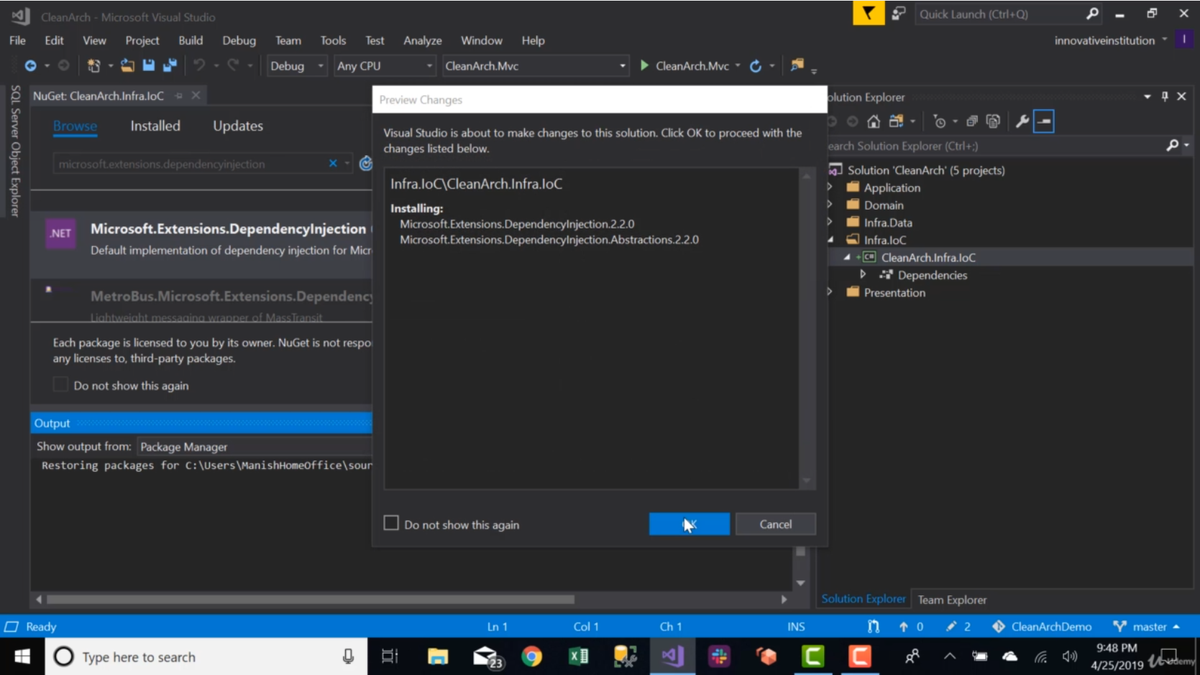Click the Open File folder icon
The height and width of the screenshot is (675, 1200).
pos(127,66)
